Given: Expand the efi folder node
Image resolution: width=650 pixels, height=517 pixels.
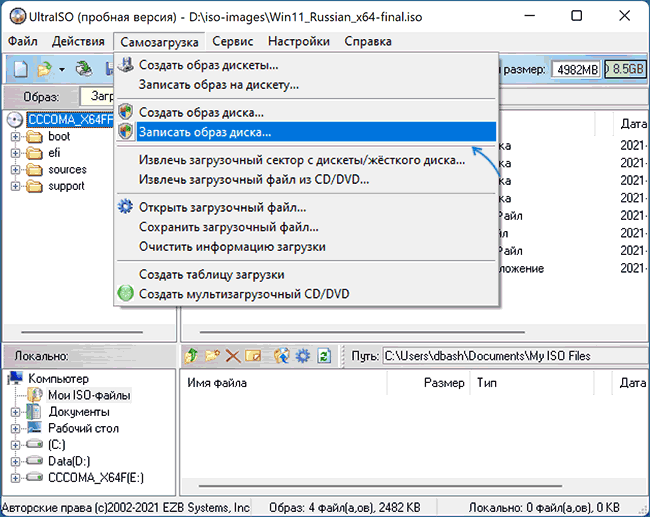Looking at the screenshot, I should (x=15, y=153).
